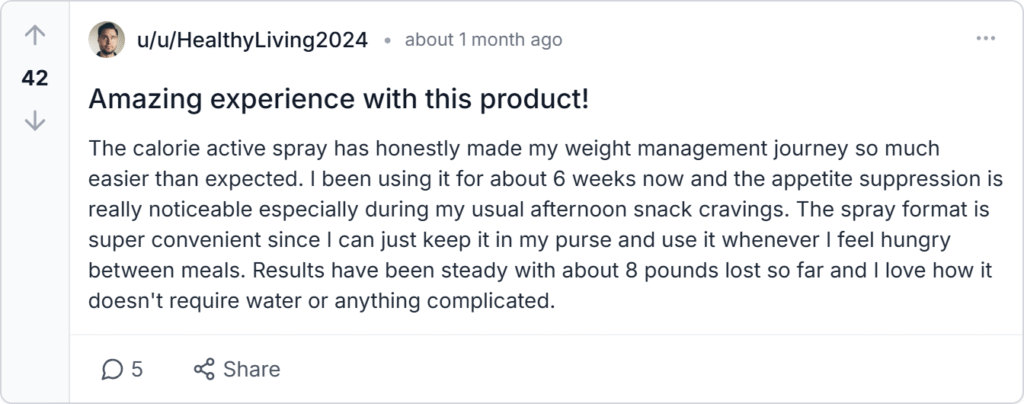Click the final line "doesn't require water"
The height and width of the screenshot is (404, 1024).
pos(320,300)
